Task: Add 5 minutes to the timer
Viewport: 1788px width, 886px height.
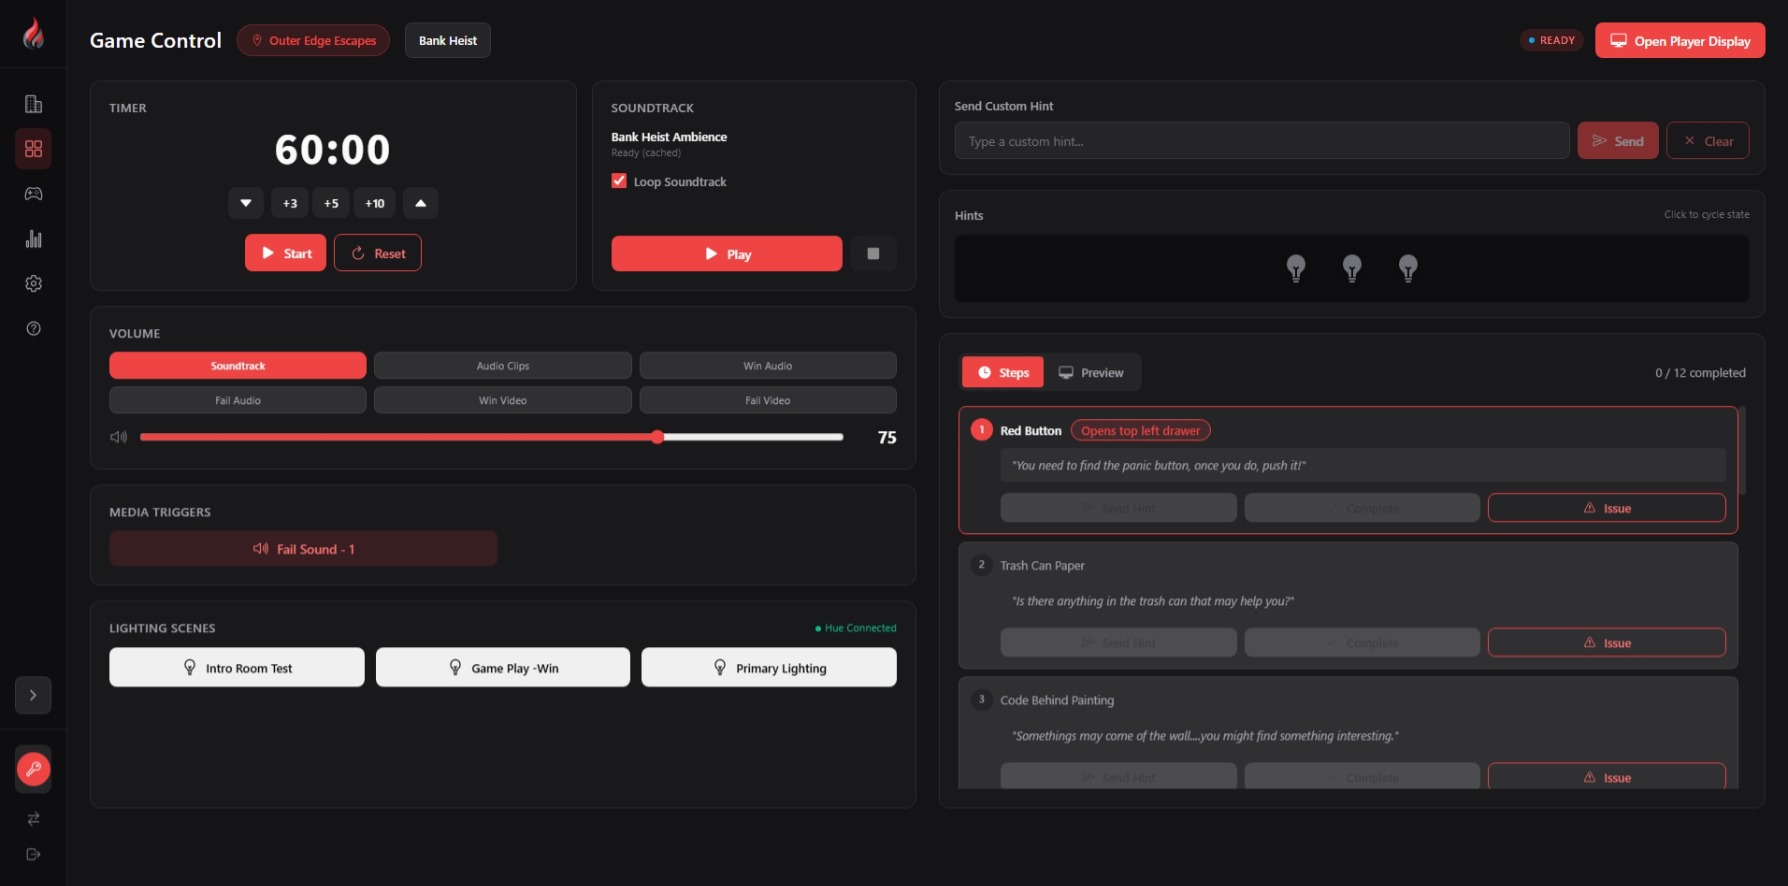Action: point(331,203)
